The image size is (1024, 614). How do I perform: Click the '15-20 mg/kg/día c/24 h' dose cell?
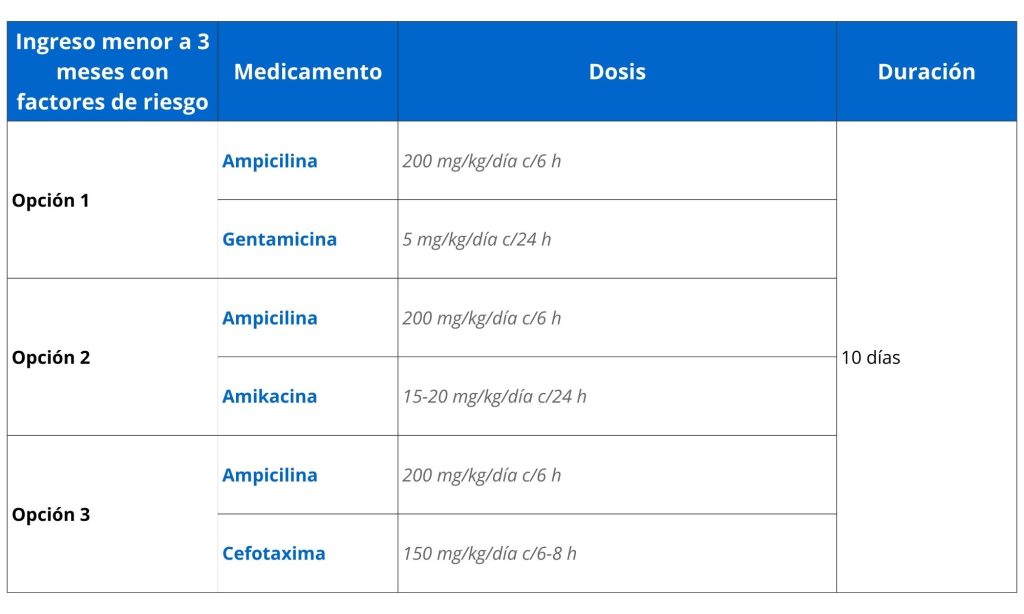pyautogui.click(x=494, y=396)
